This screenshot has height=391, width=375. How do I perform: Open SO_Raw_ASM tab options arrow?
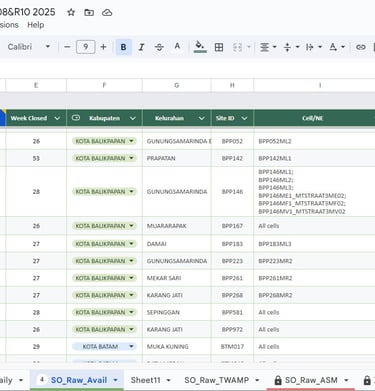tap(346, 380)
